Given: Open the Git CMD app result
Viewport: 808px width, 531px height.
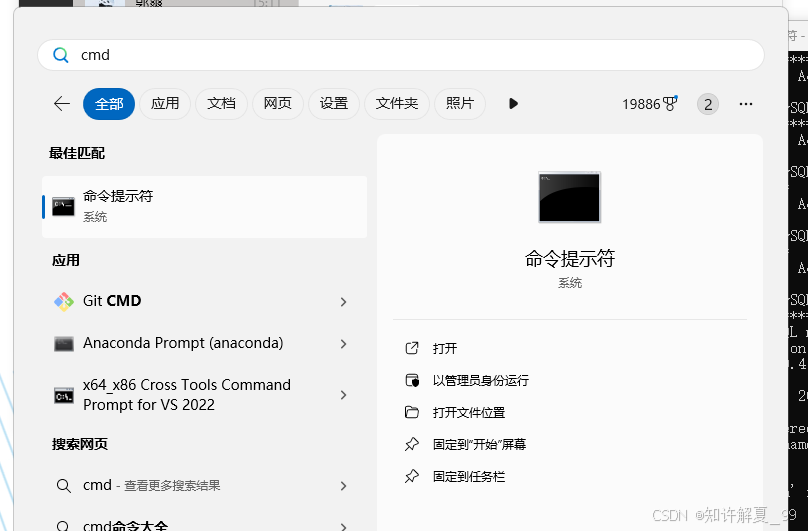Looking at the screenshot, I should (205, 301).
